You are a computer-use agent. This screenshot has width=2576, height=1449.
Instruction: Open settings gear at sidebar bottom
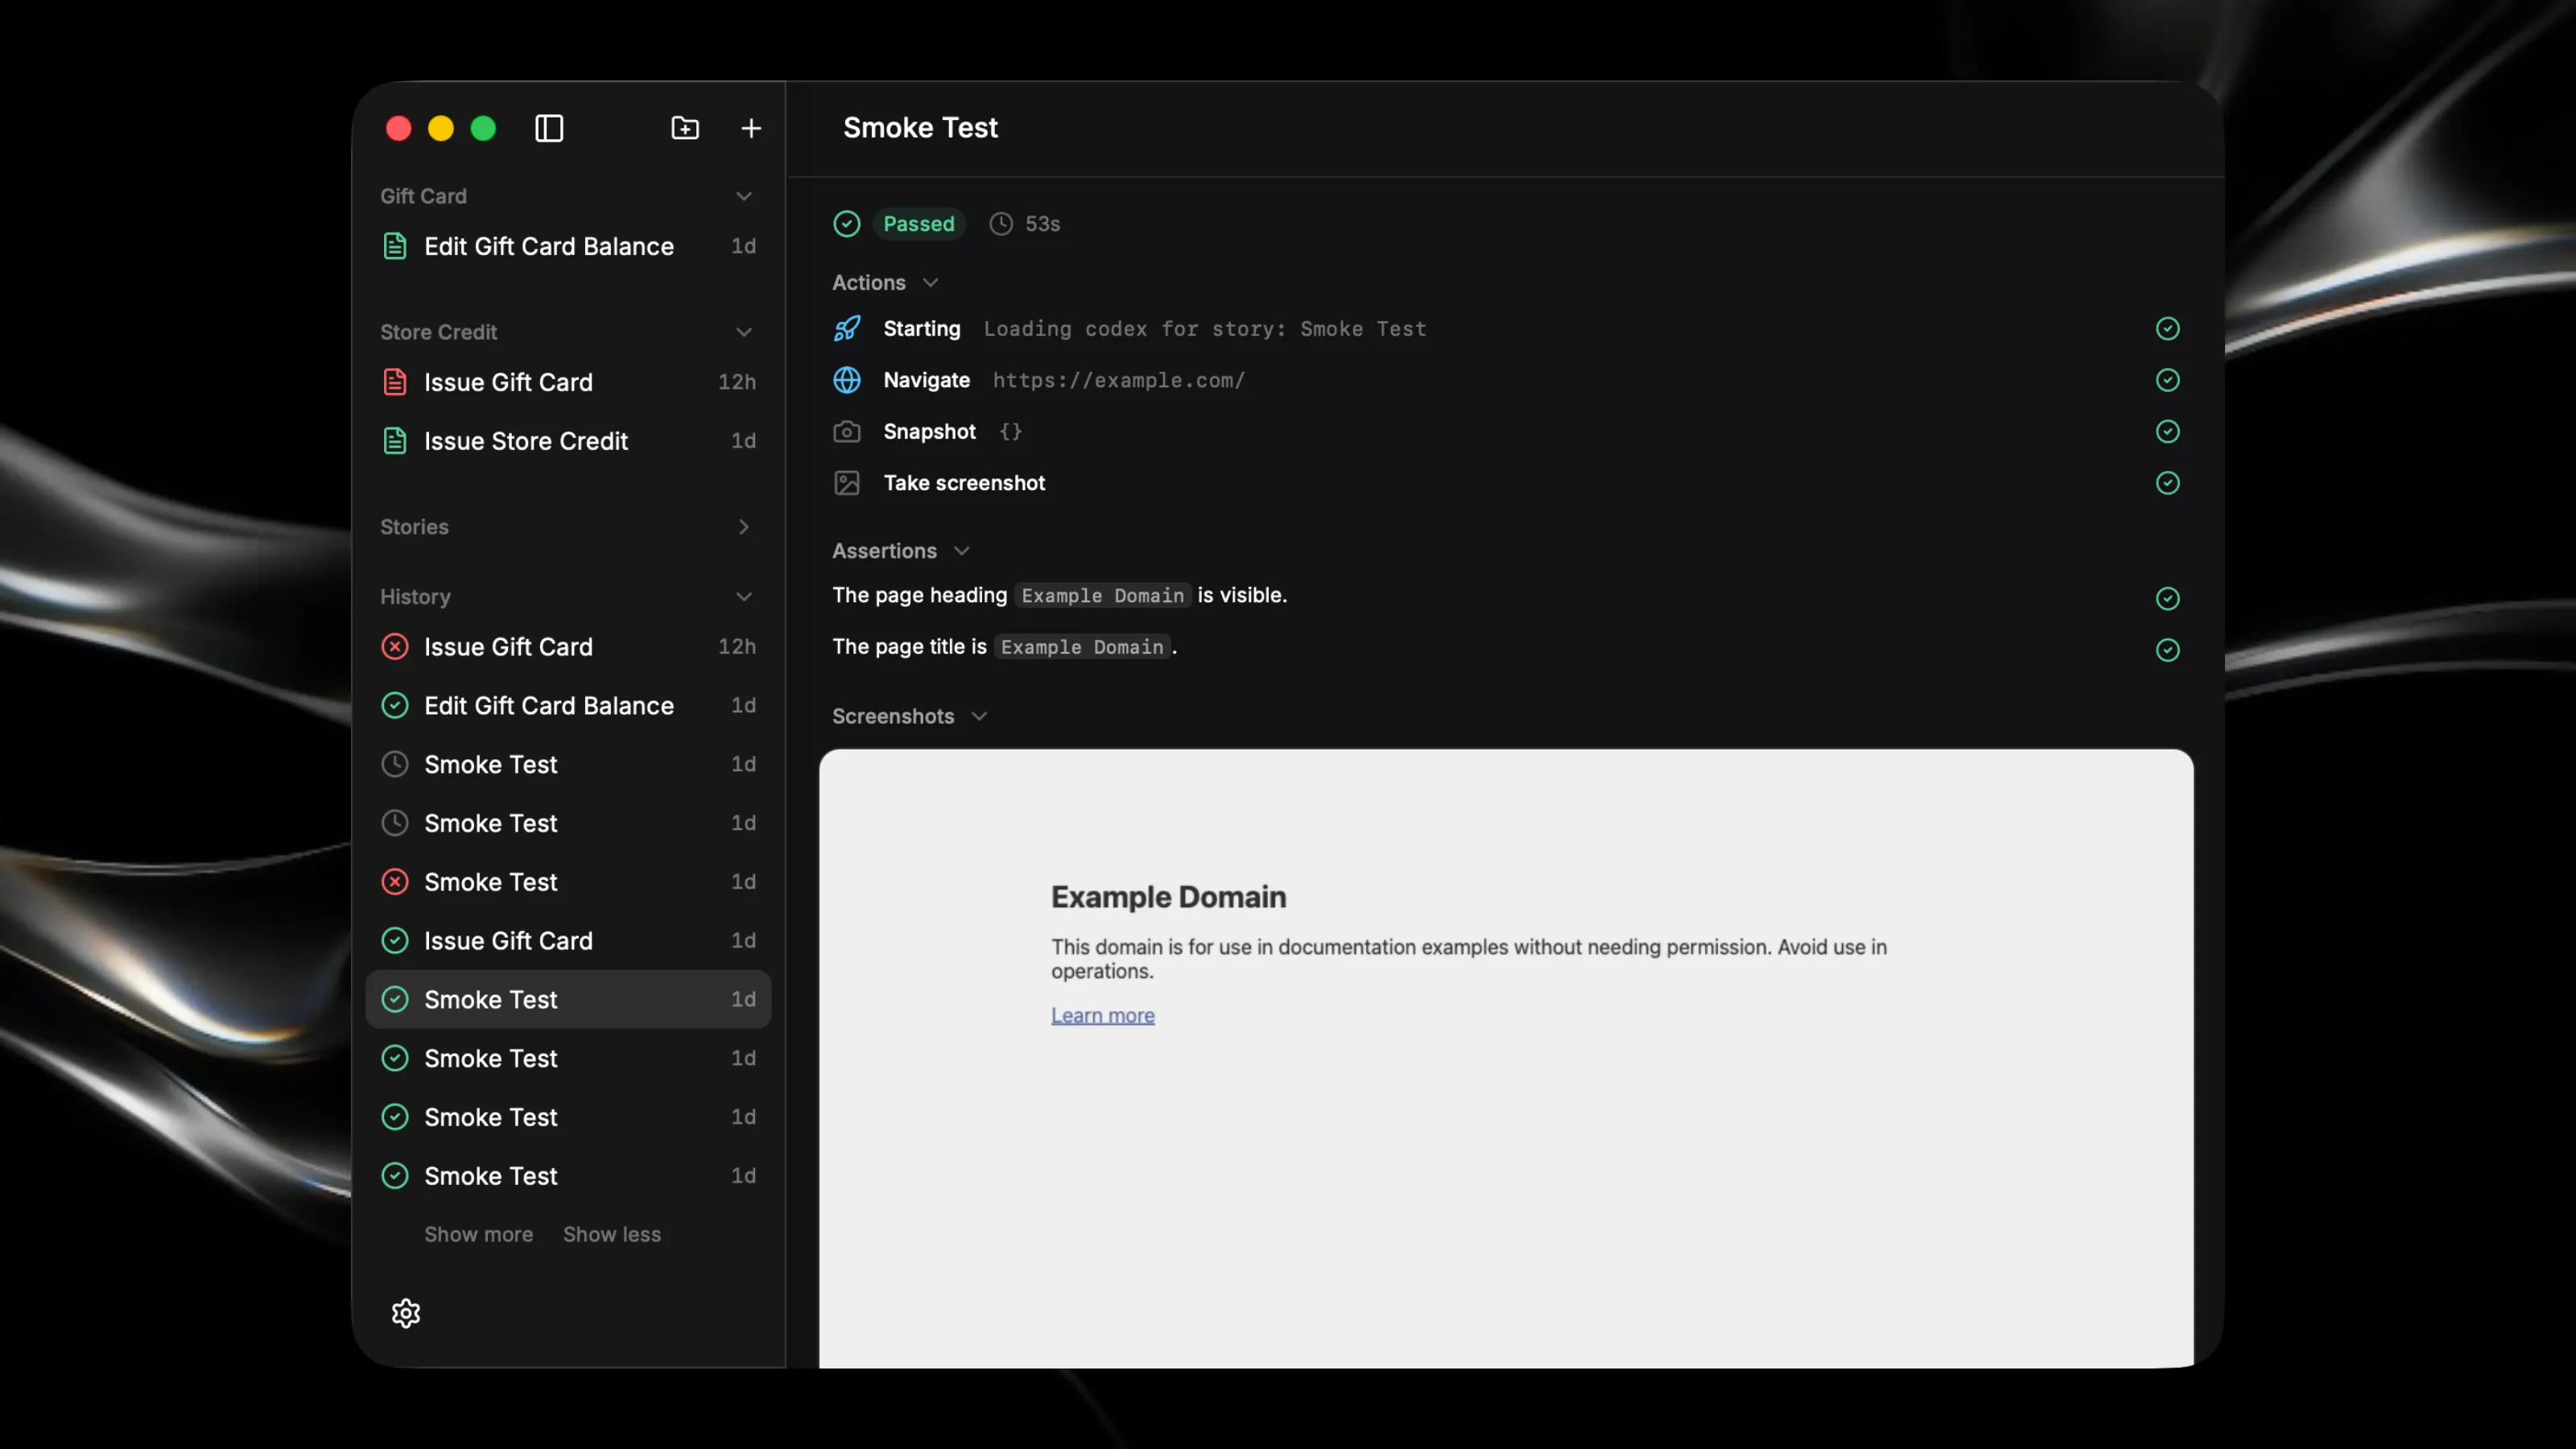point(406,1313)
